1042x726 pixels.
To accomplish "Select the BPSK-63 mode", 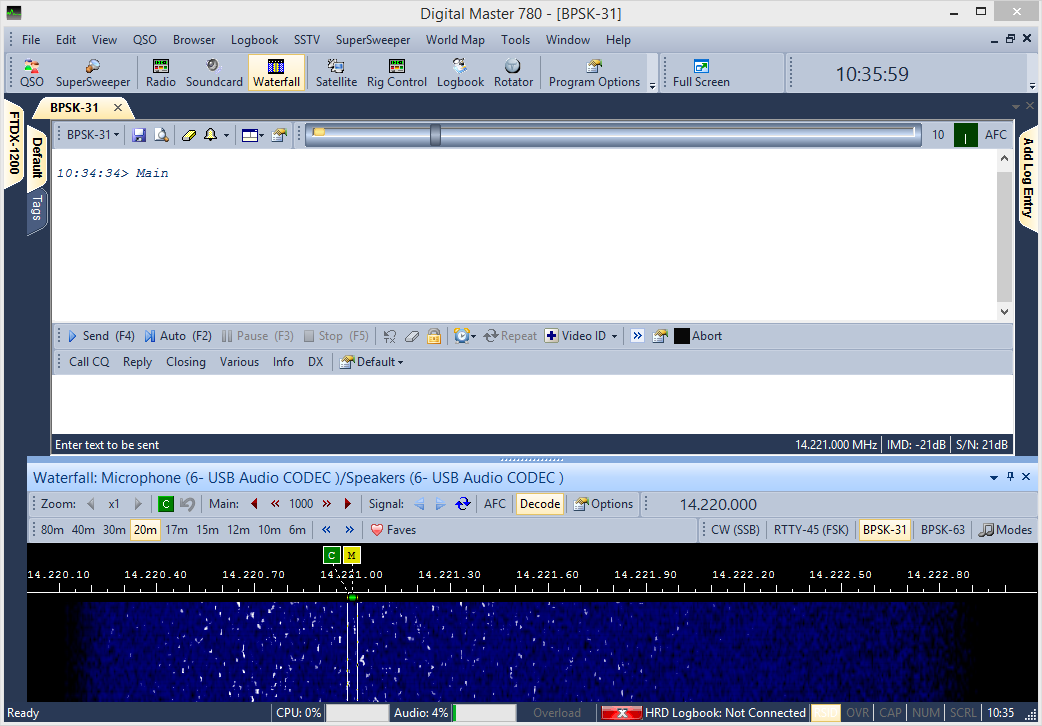I will click(x=942, y=530).
